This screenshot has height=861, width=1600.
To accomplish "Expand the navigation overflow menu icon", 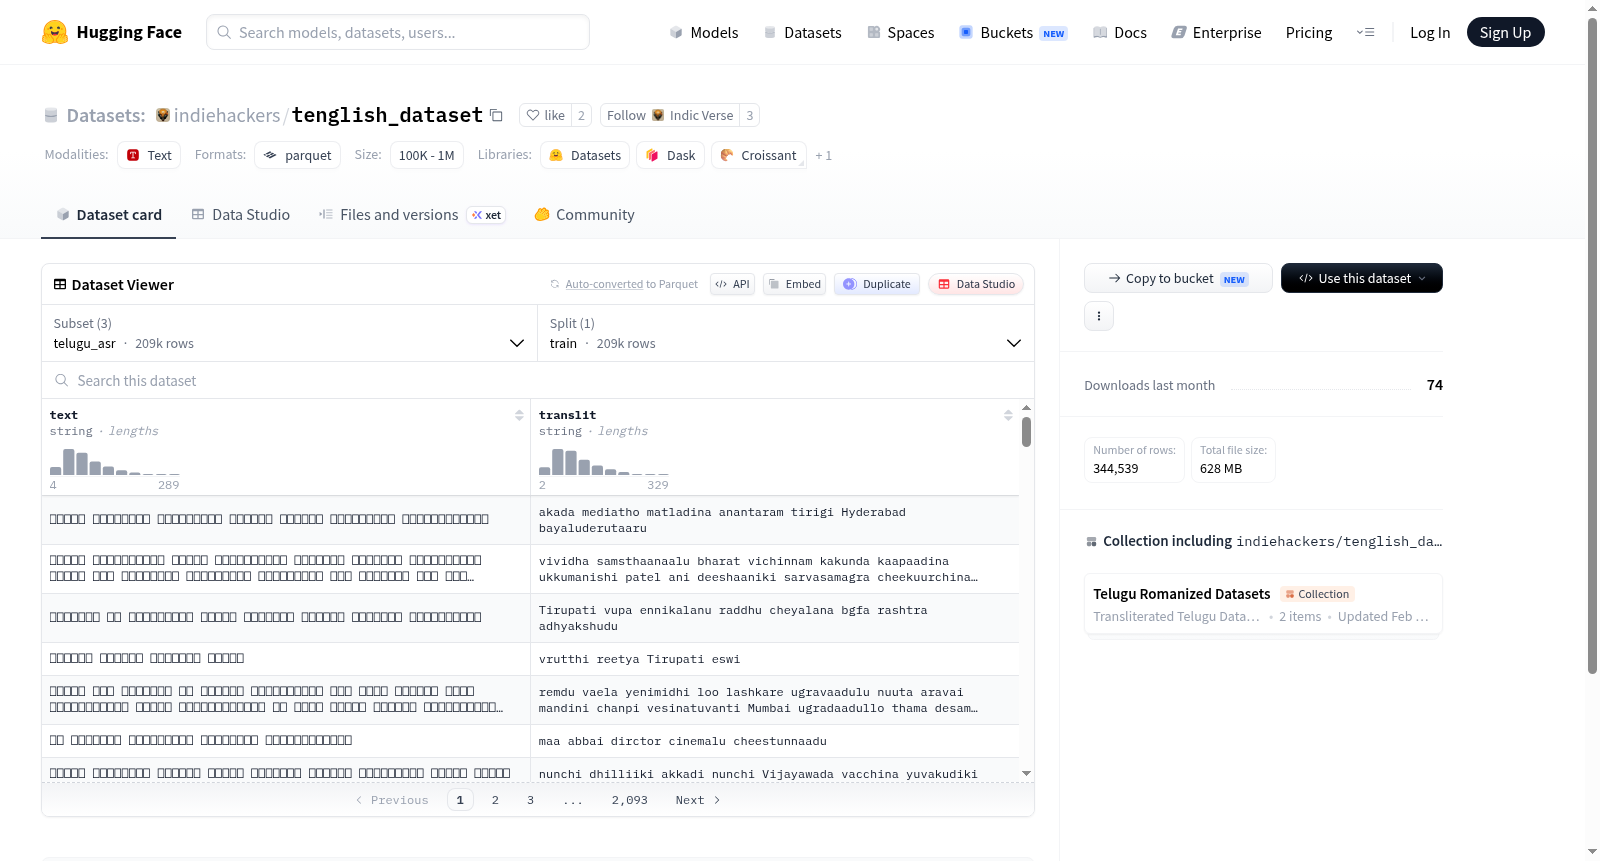I will tap(1365, 32).
